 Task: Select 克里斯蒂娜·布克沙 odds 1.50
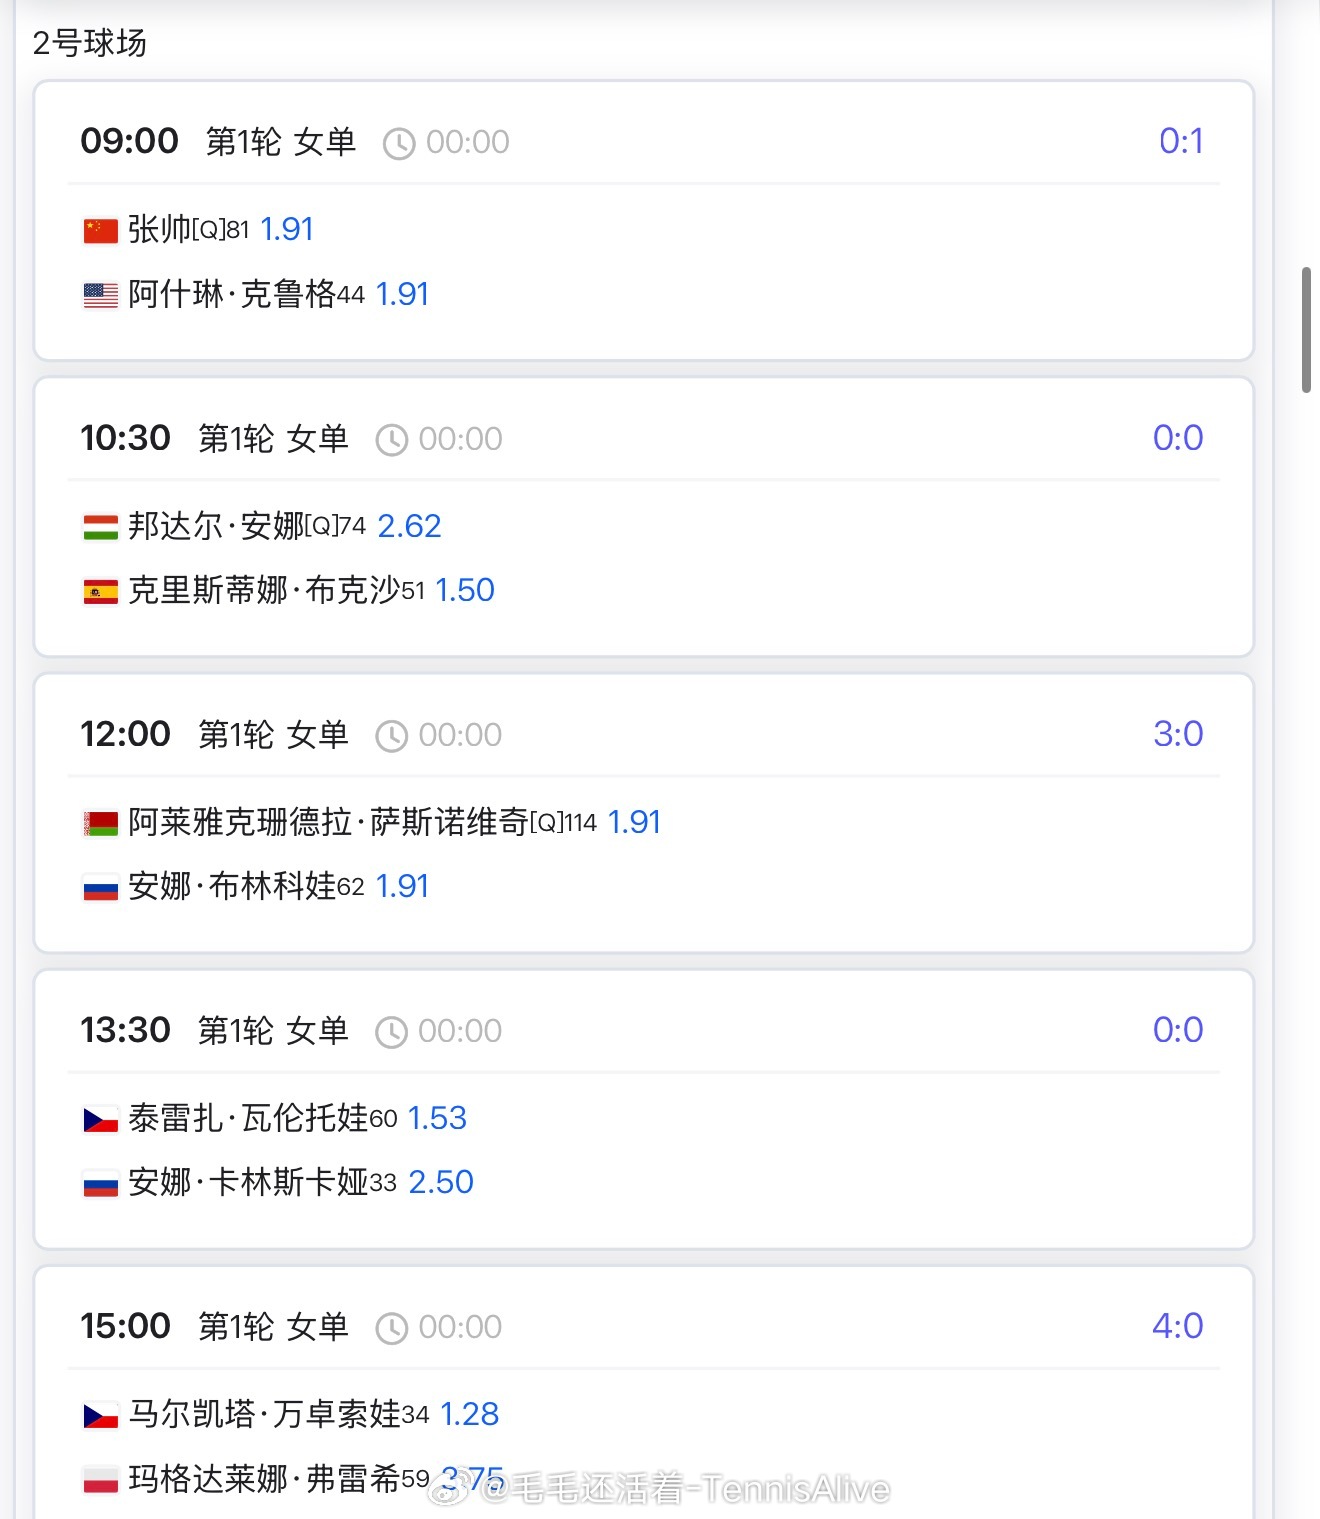point(465,590)
